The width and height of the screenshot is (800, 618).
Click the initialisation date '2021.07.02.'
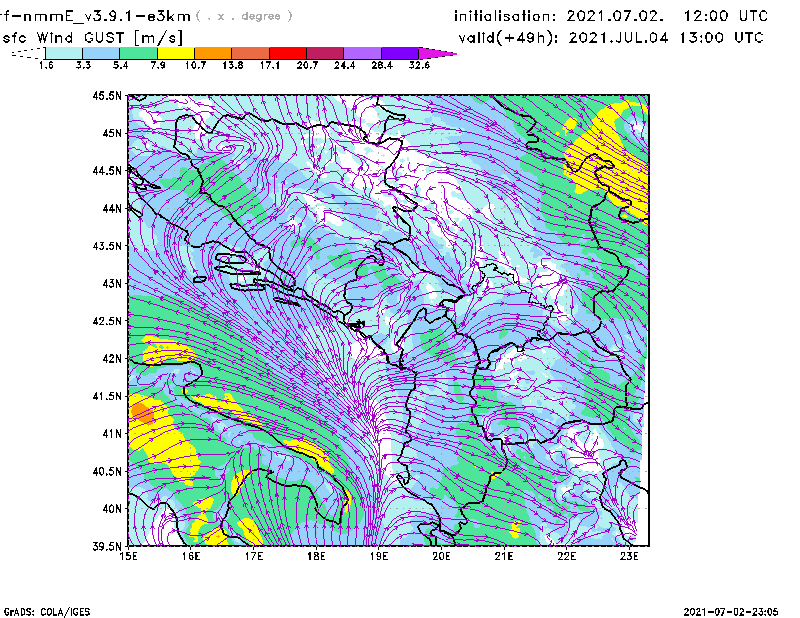click(616, 16)
